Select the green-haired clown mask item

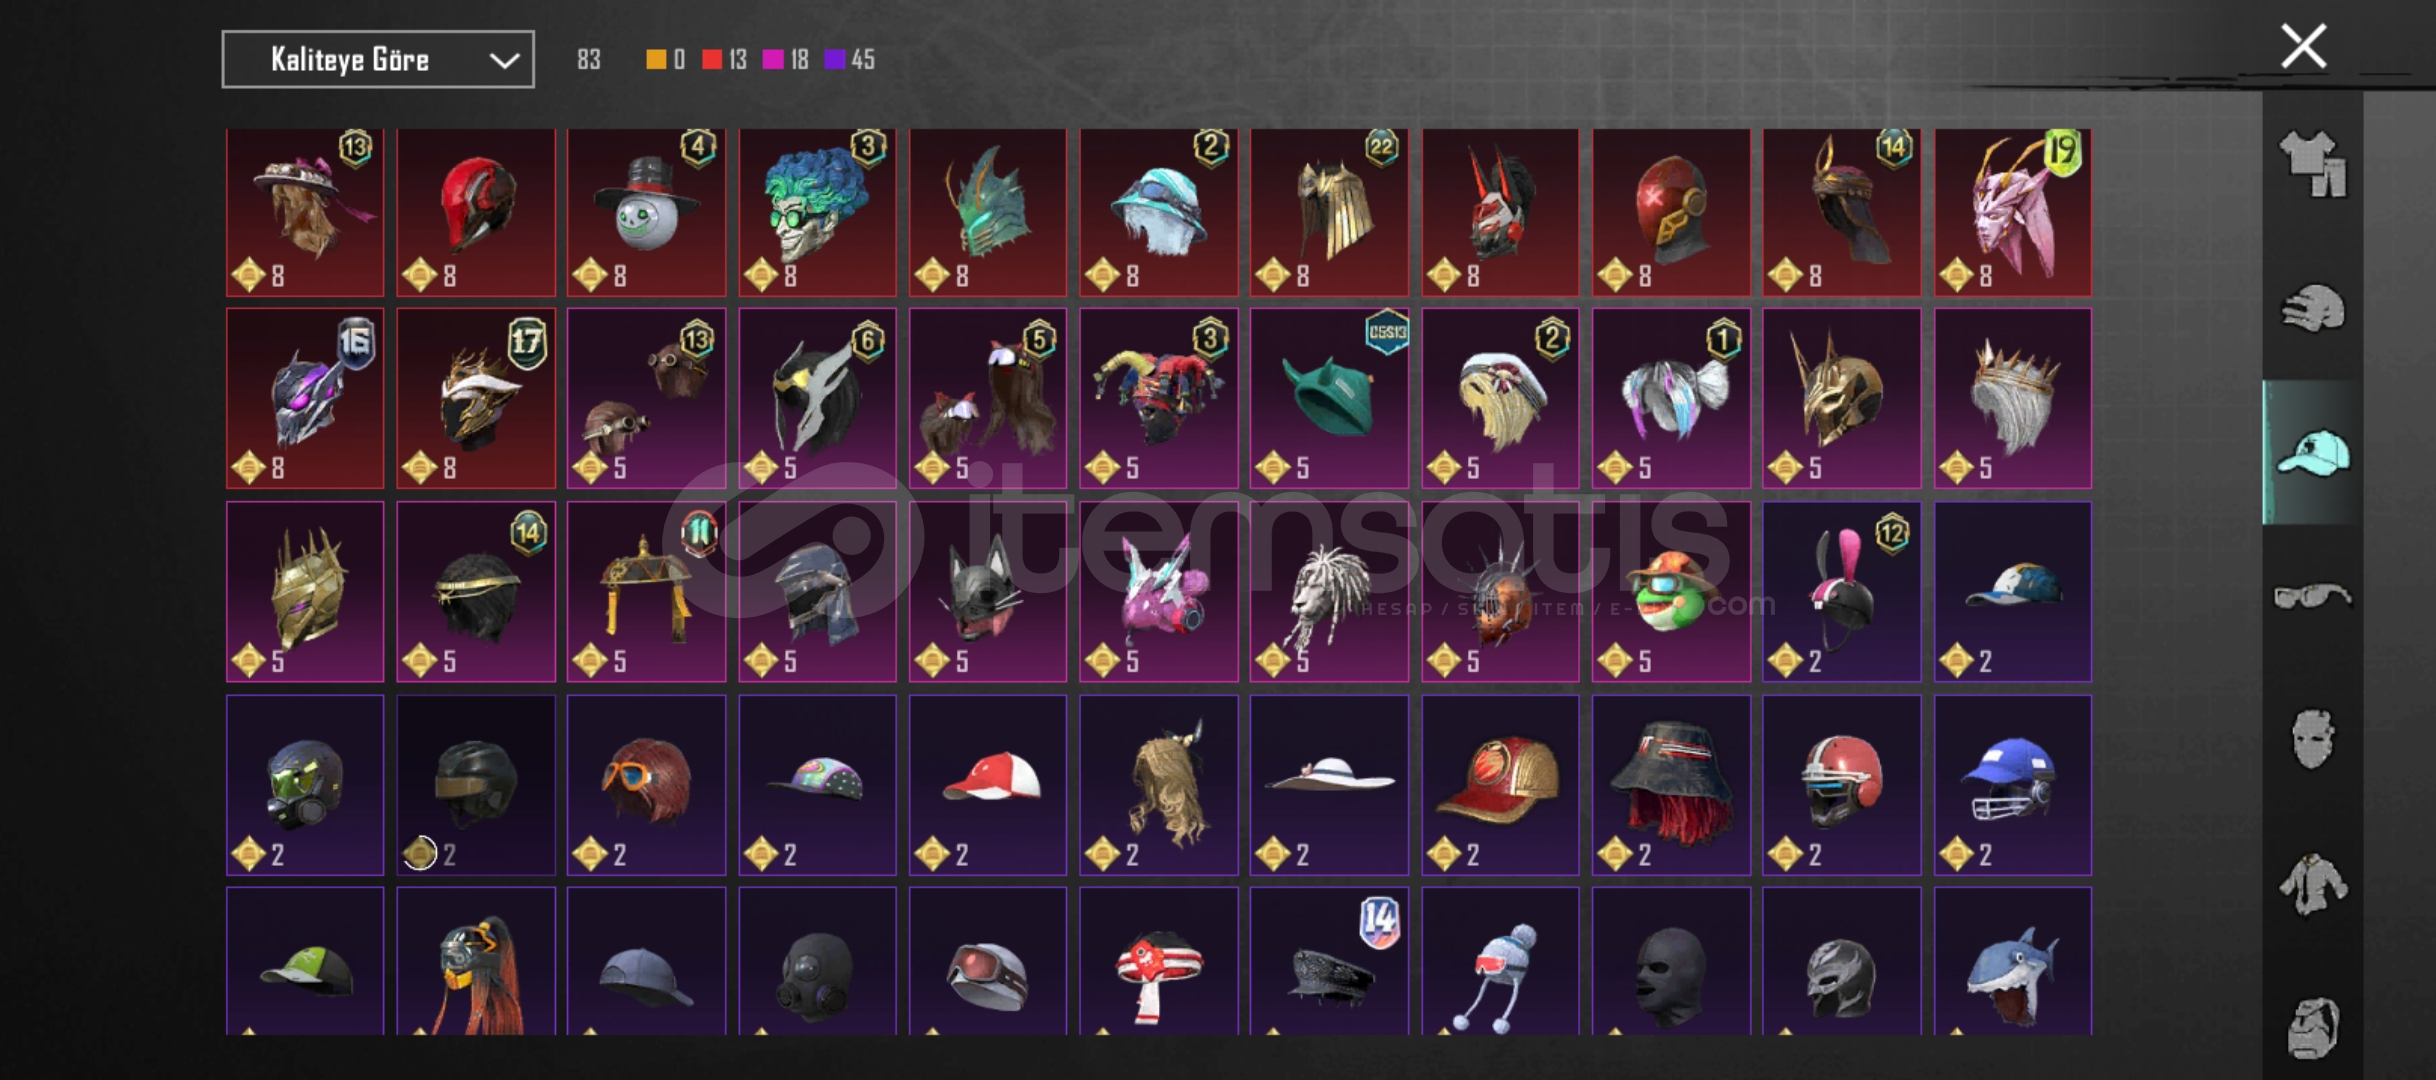817,212
